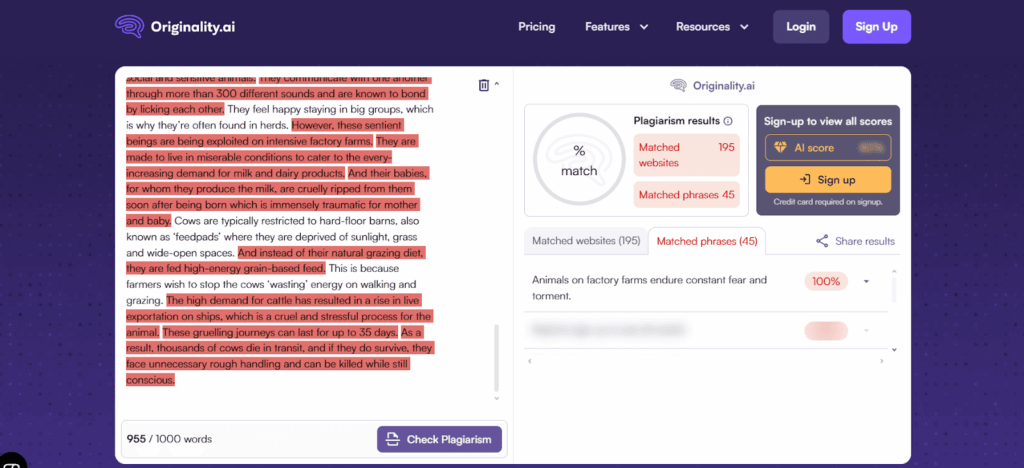Collapse text with caret beside trash icon
The image size is (1024, 468).
497,84
